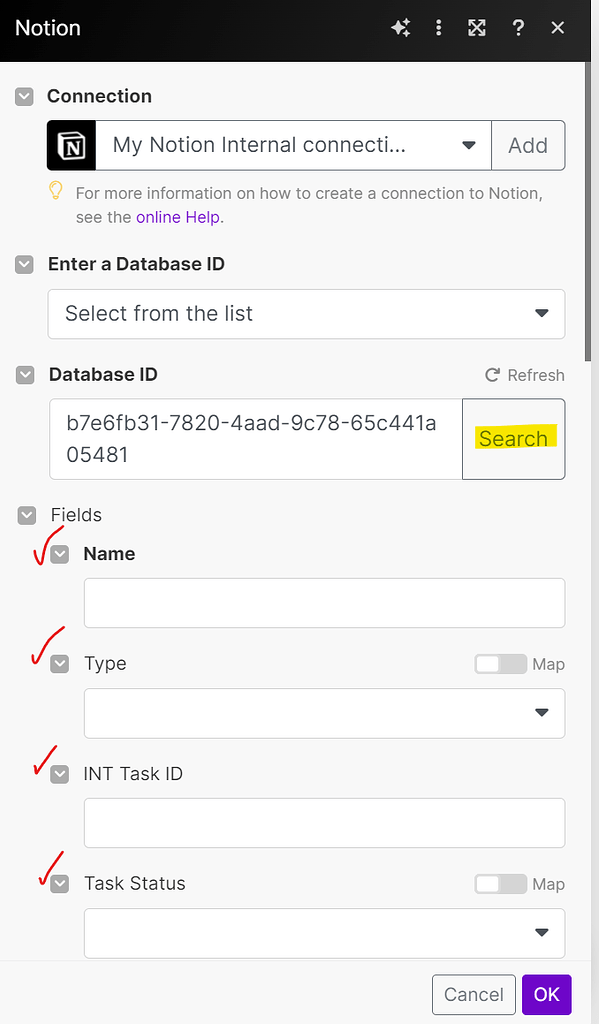Open help via the question mark icon
599x1024 pixels.
518,28
